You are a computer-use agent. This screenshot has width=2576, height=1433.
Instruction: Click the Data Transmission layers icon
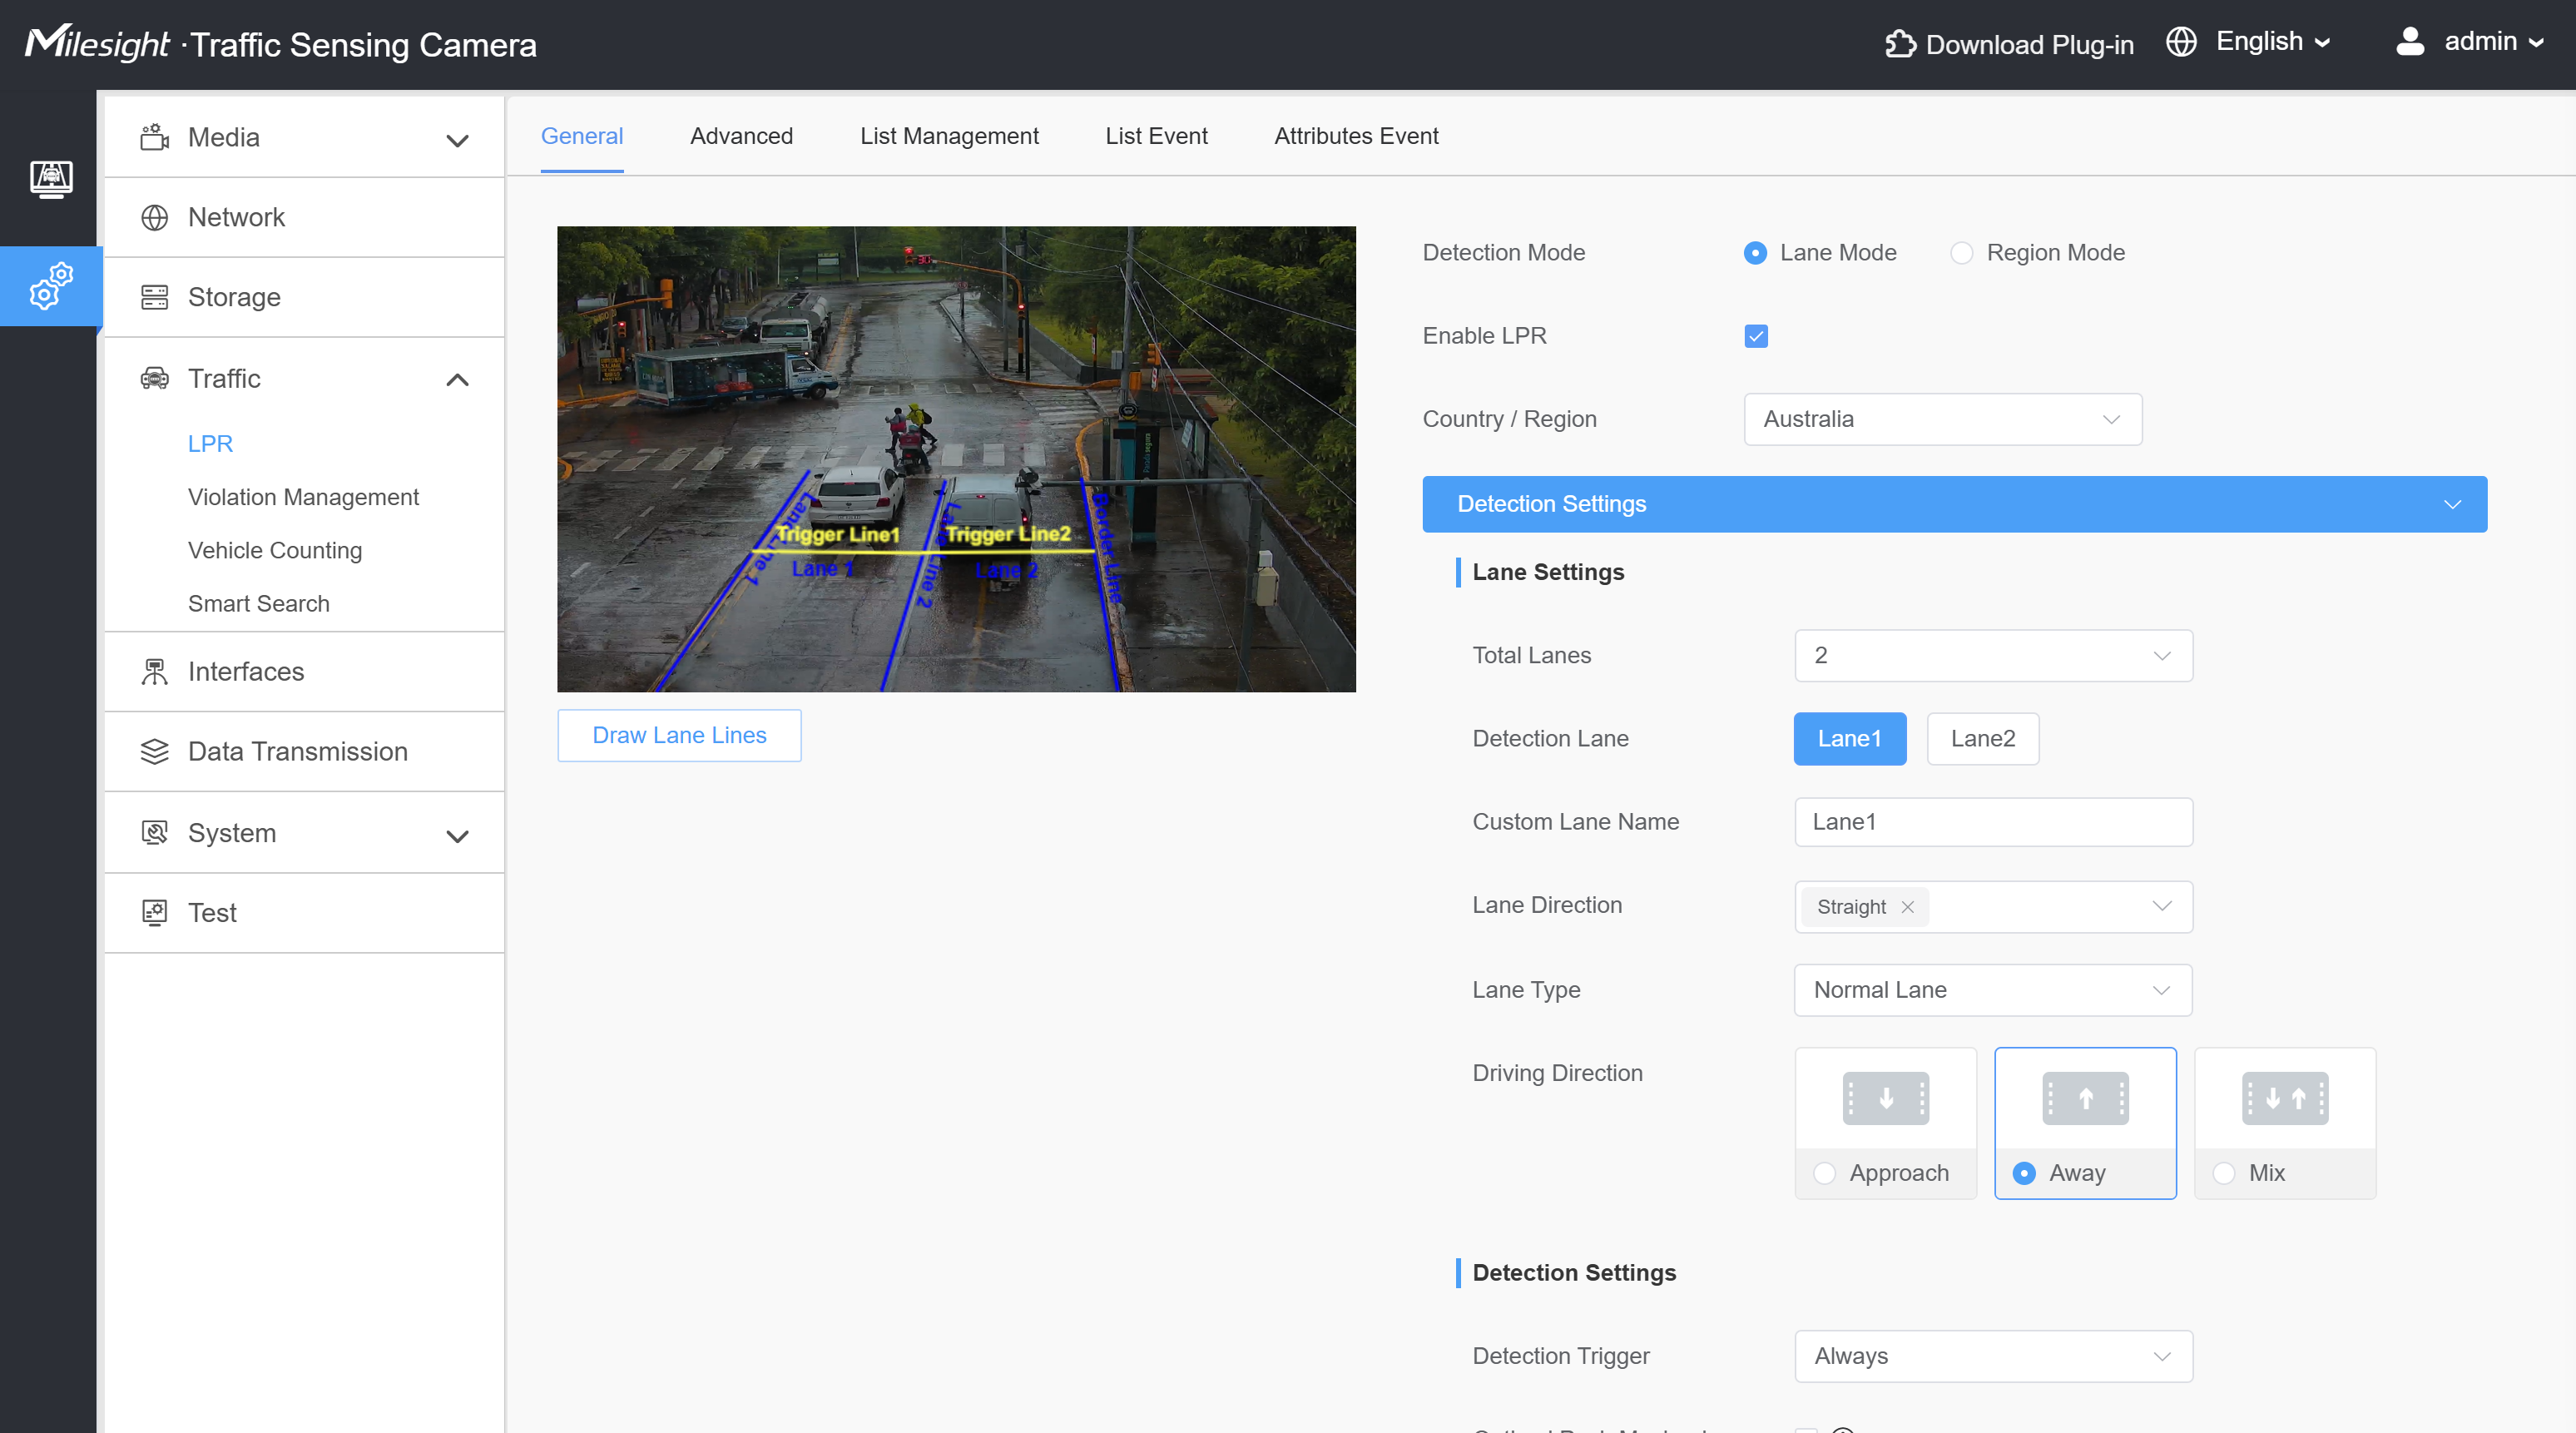[x=154, y=751]
